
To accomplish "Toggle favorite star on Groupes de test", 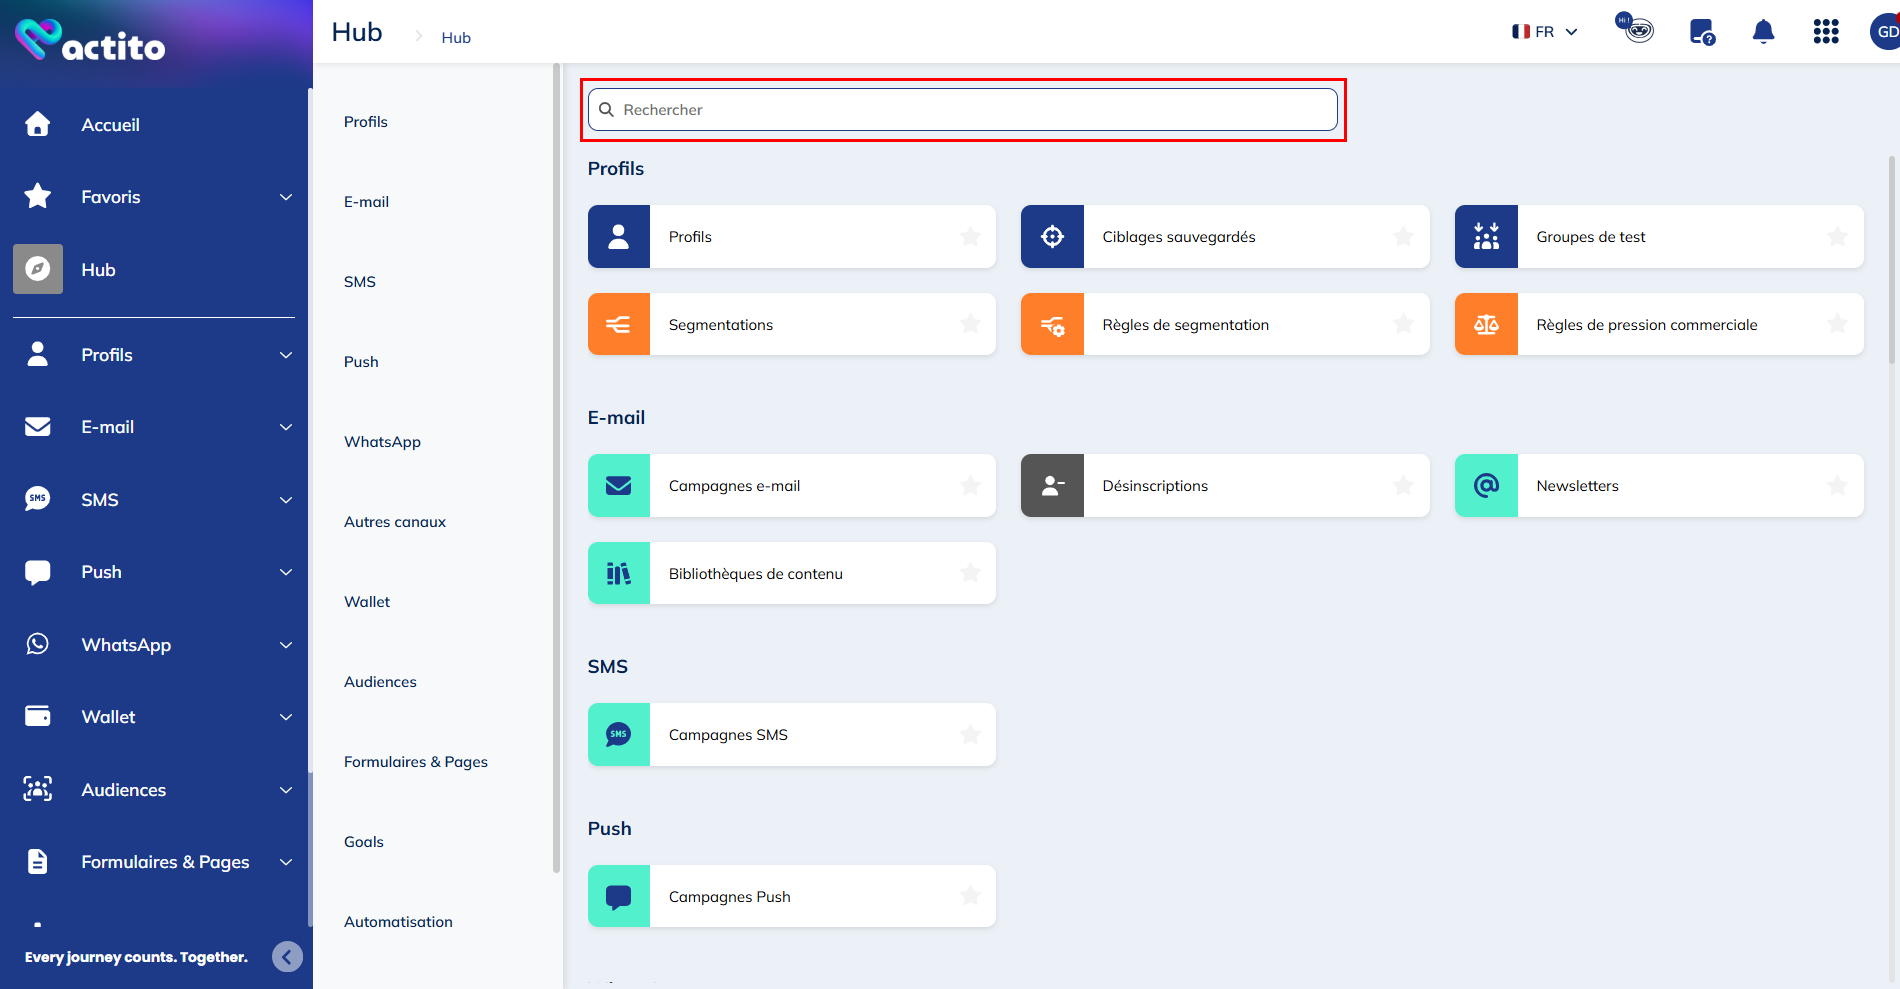I will pos(1836,237).
